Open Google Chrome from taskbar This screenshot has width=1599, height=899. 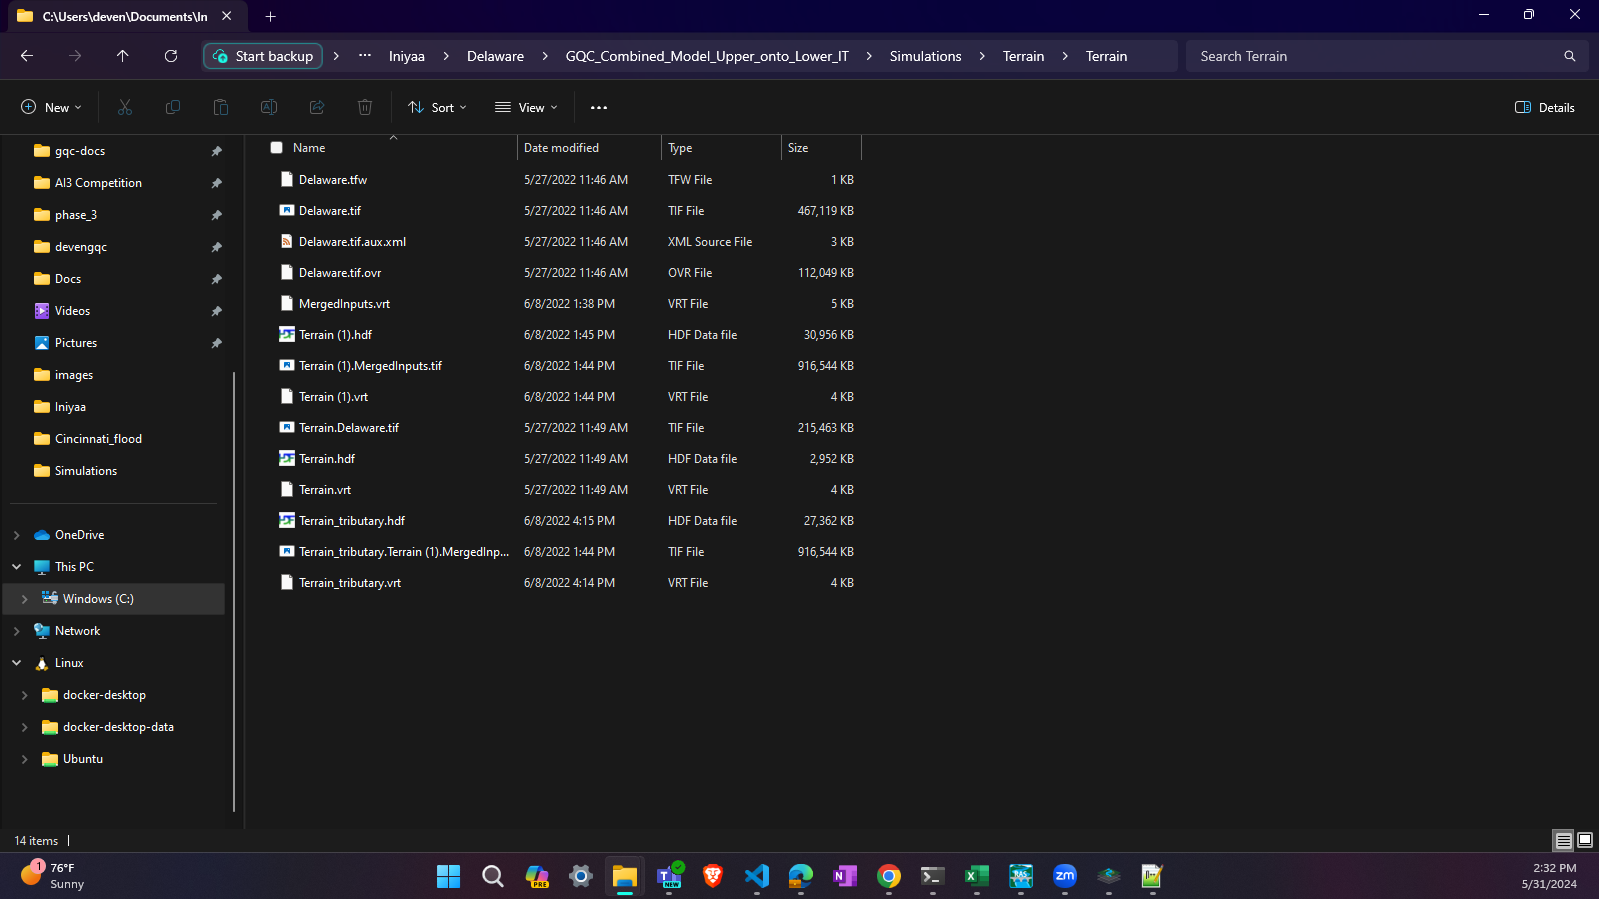(x=889, y=876)
